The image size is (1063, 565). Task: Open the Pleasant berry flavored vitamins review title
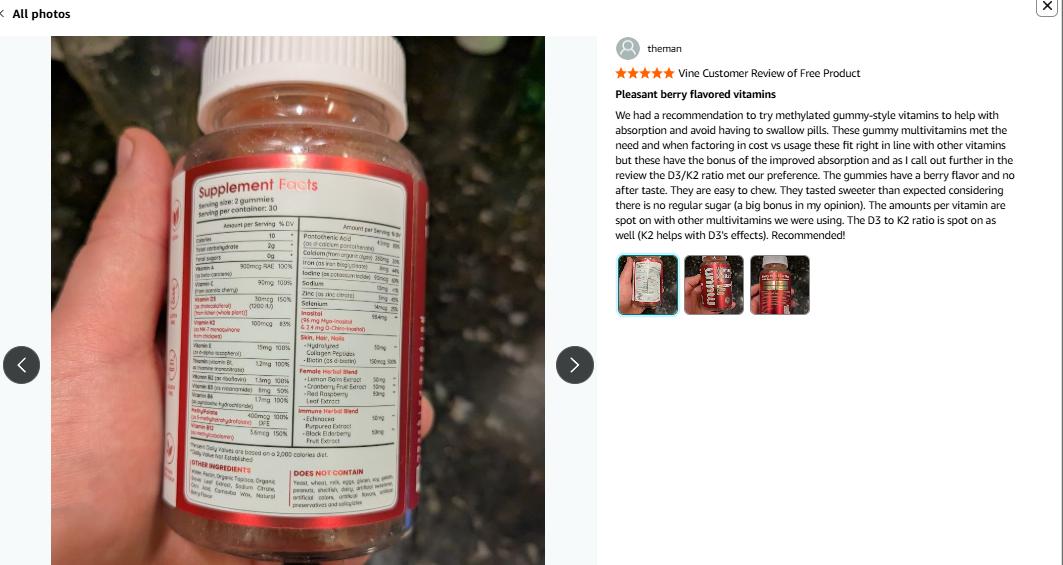pyautogui.click(x=696, y=94)
